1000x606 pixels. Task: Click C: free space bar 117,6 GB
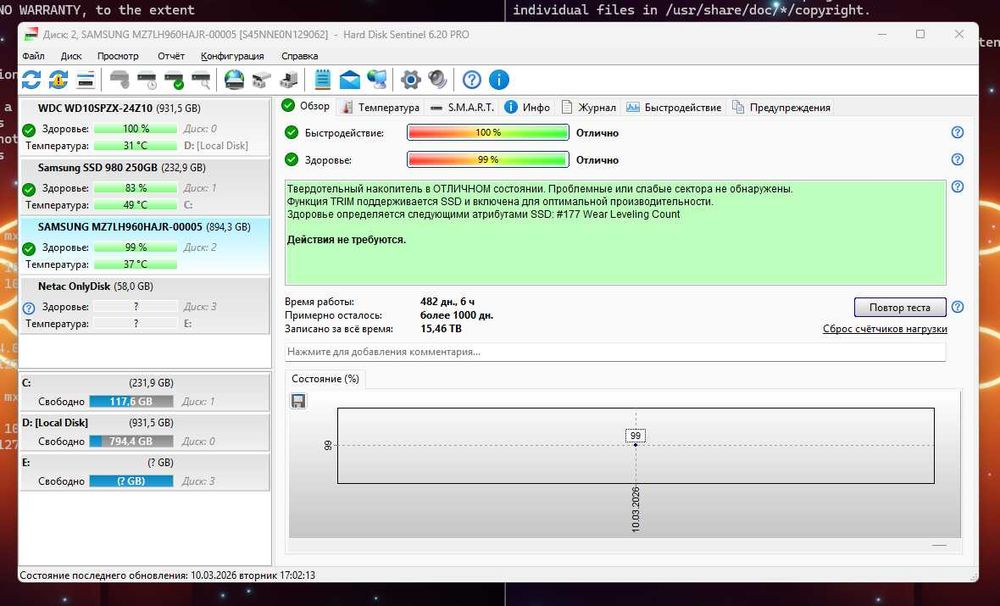point(131,401)
